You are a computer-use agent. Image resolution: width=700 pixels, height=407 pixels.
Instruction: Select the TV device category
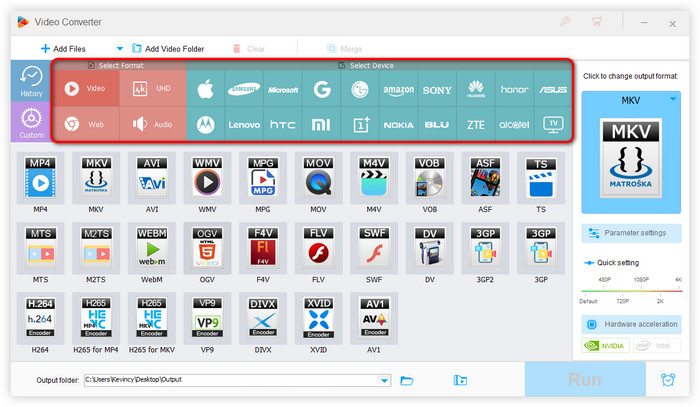point(553,125)
